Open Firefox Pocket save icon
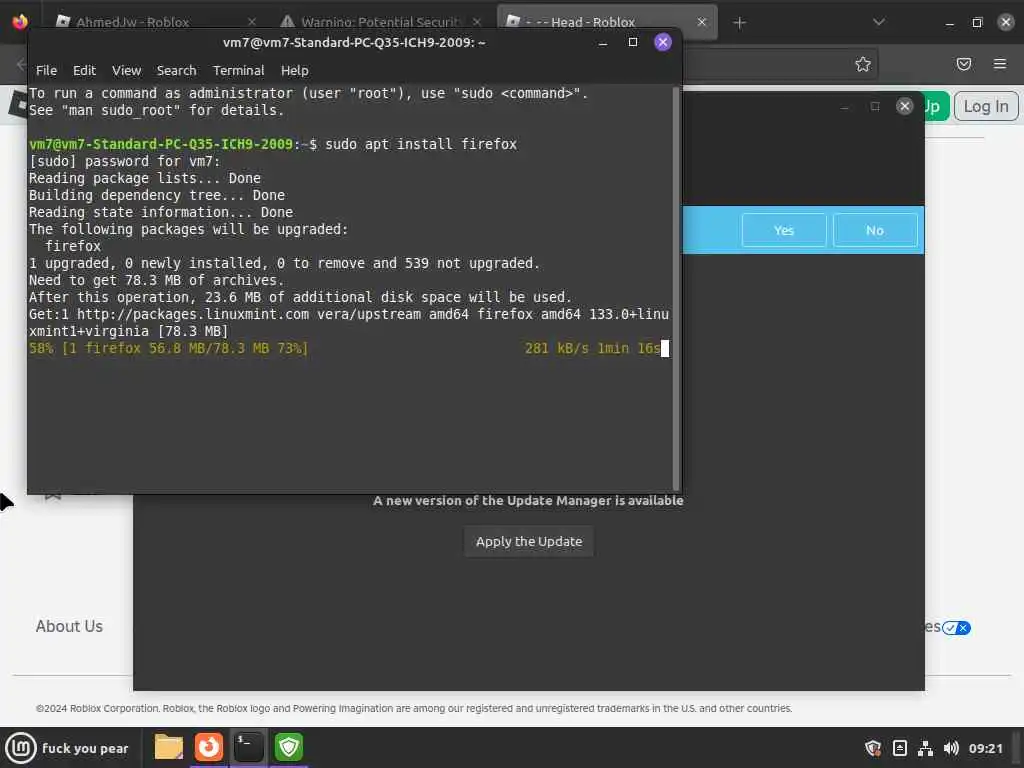Viewport: 1024px width, 768px height. click(963, 64)
